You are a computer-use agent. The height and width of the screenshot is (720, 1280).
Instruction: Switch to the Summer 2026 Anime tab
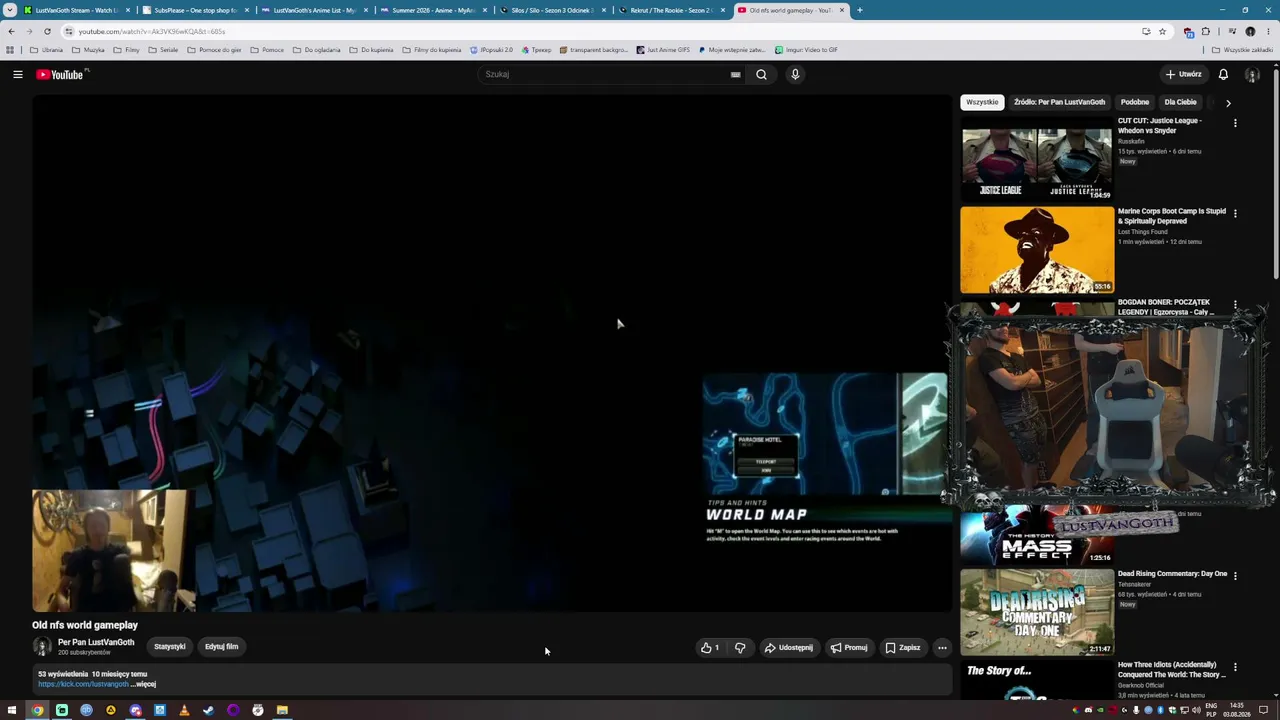click(433, 10)
